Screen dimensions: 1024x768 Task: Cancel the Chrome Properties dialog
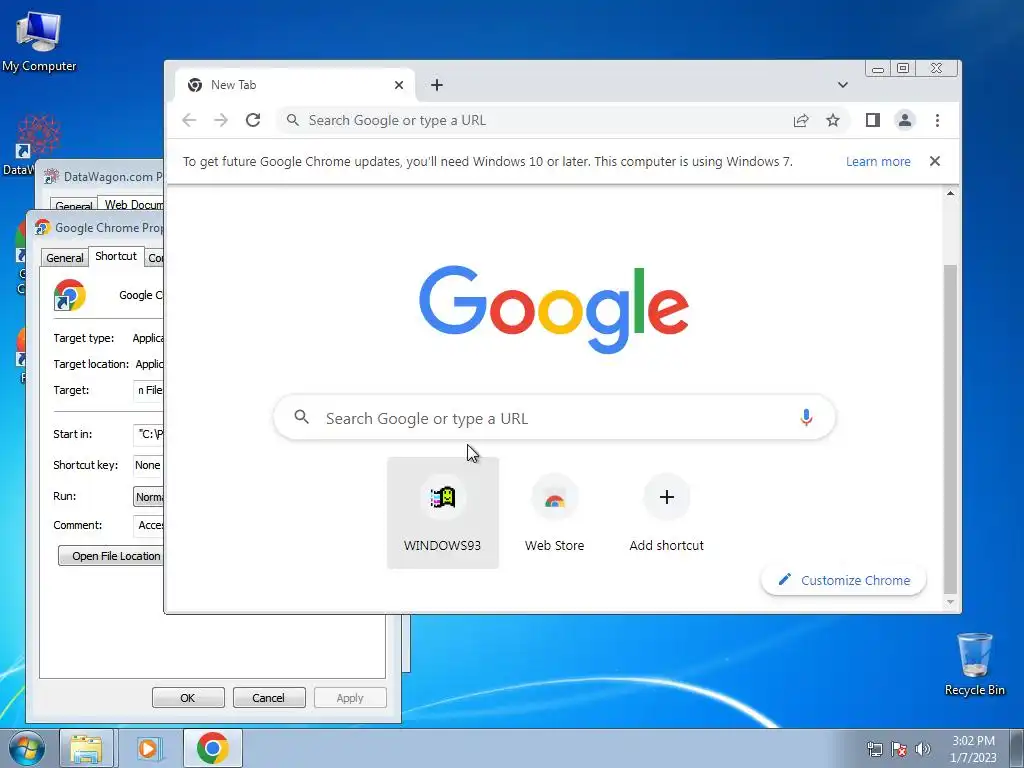tap(268, 697)
